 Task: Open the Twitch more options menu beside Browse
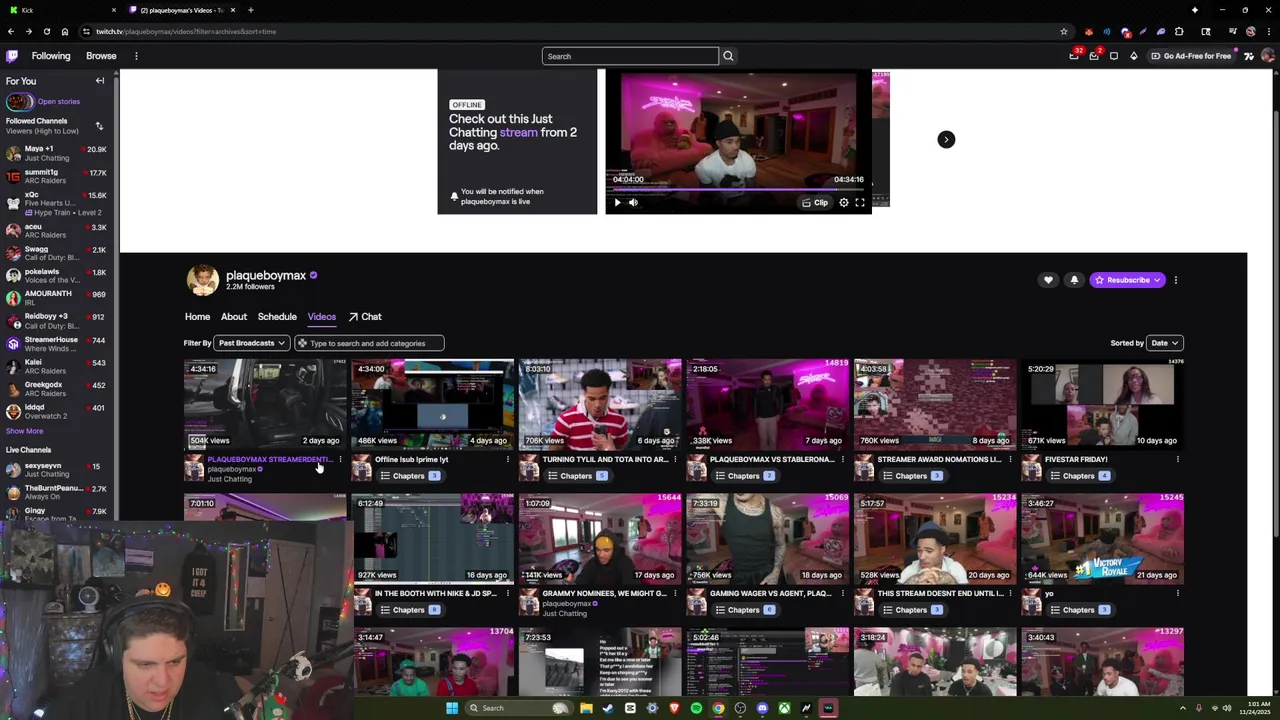(x=136, y=56)
